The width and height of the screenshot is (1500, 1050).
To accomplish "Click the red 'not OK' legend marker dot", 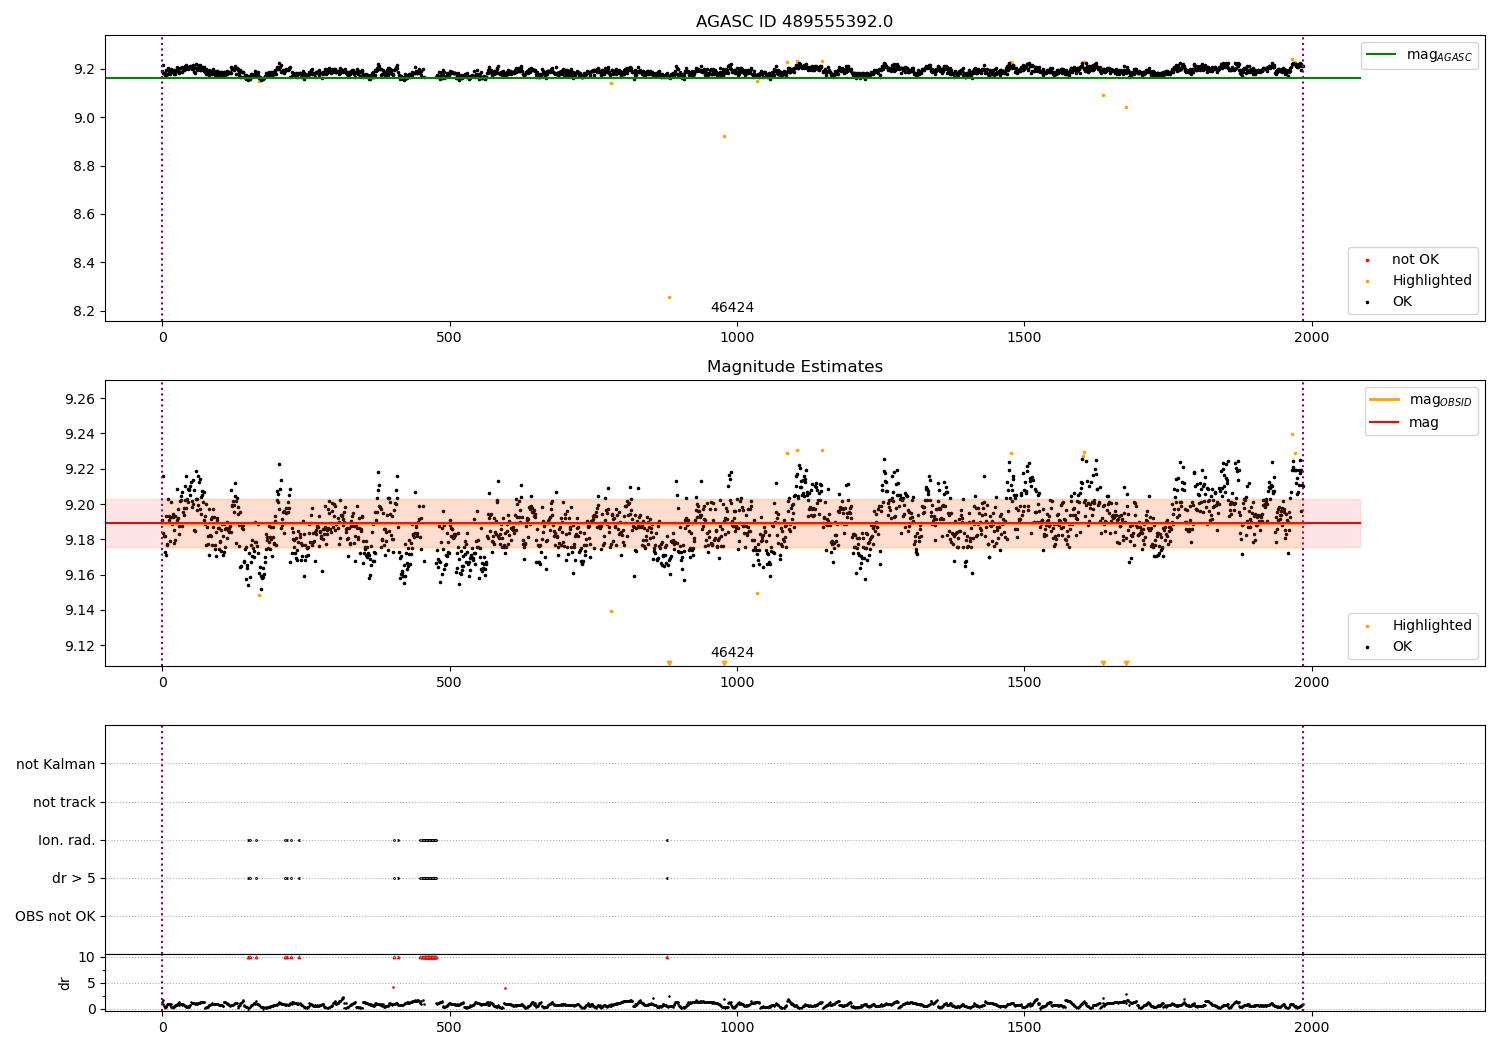I will (x=1366, y=261).
